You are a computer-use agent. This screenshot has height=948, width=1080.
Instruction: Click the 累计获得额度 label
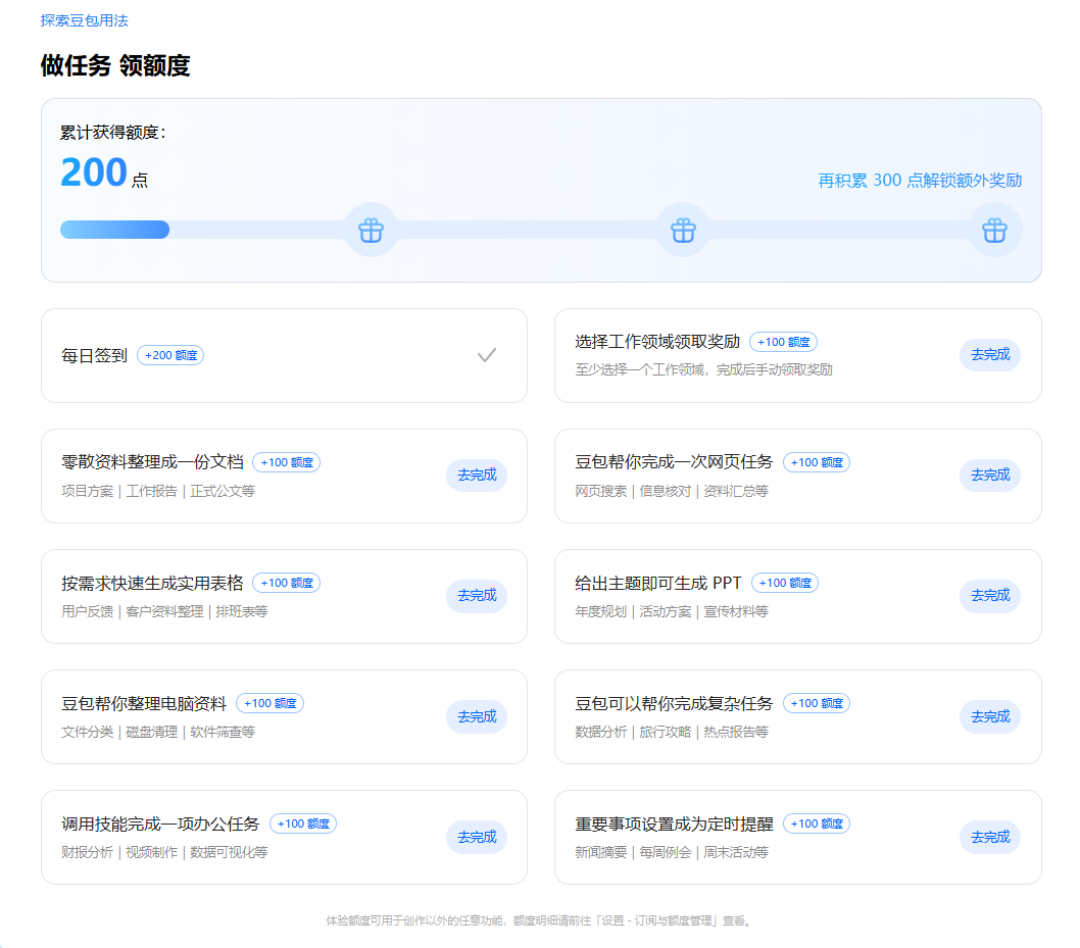(113, 132)
